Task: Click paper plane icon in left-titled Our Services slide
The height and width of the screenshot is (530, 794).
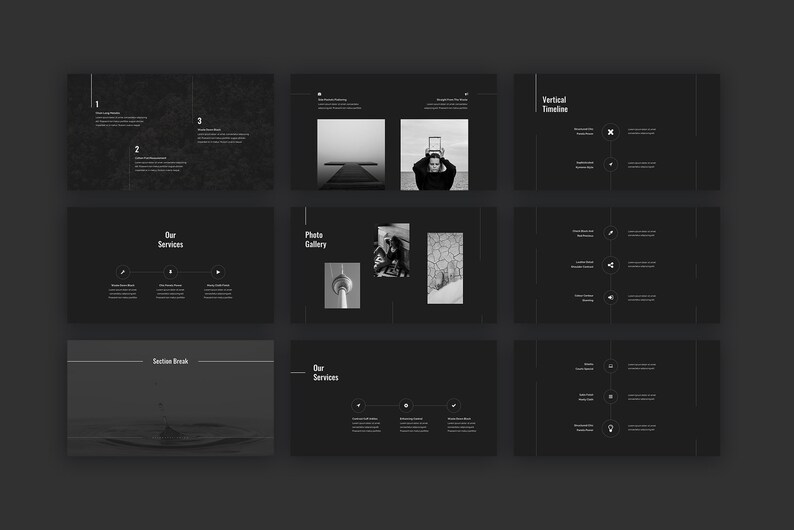Action: pyautogui.click(x=359, y=405)
